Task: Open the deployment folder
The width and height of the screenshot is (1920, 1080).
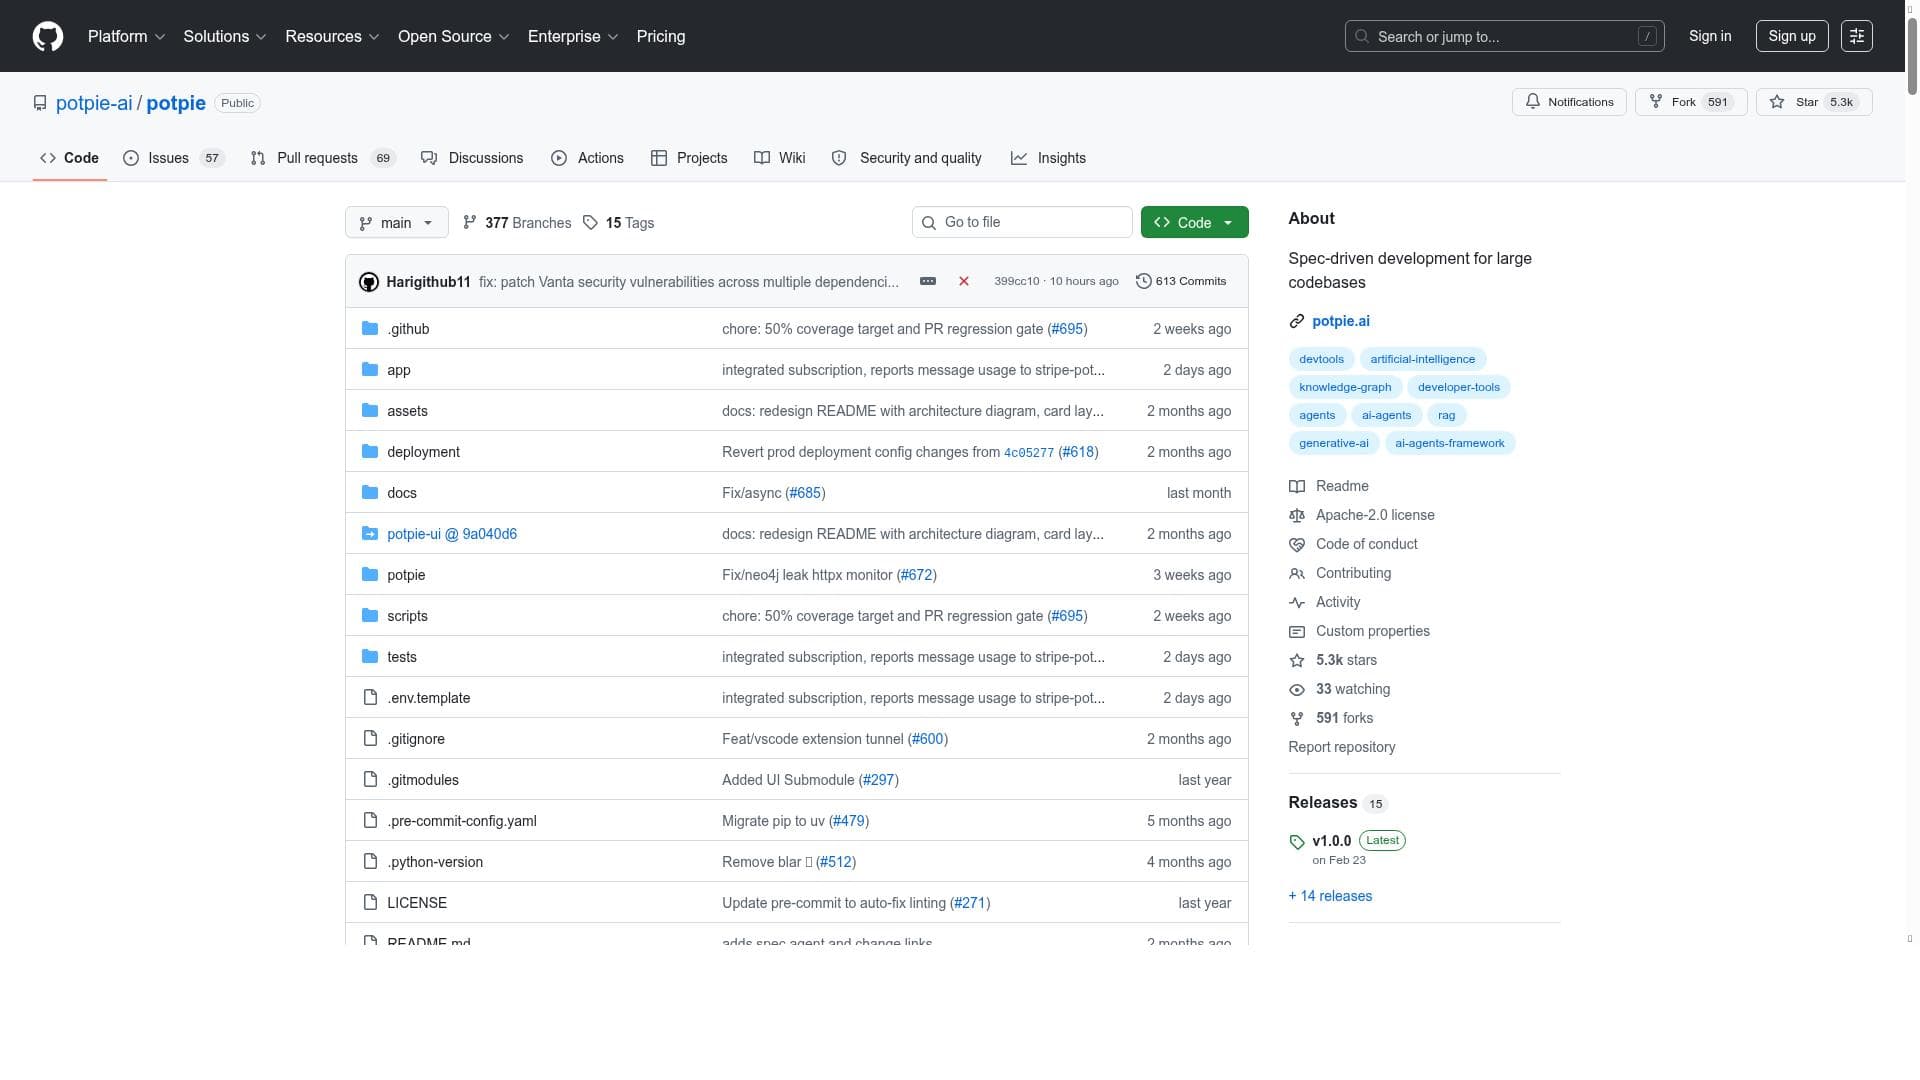Action: coord(423,452)
